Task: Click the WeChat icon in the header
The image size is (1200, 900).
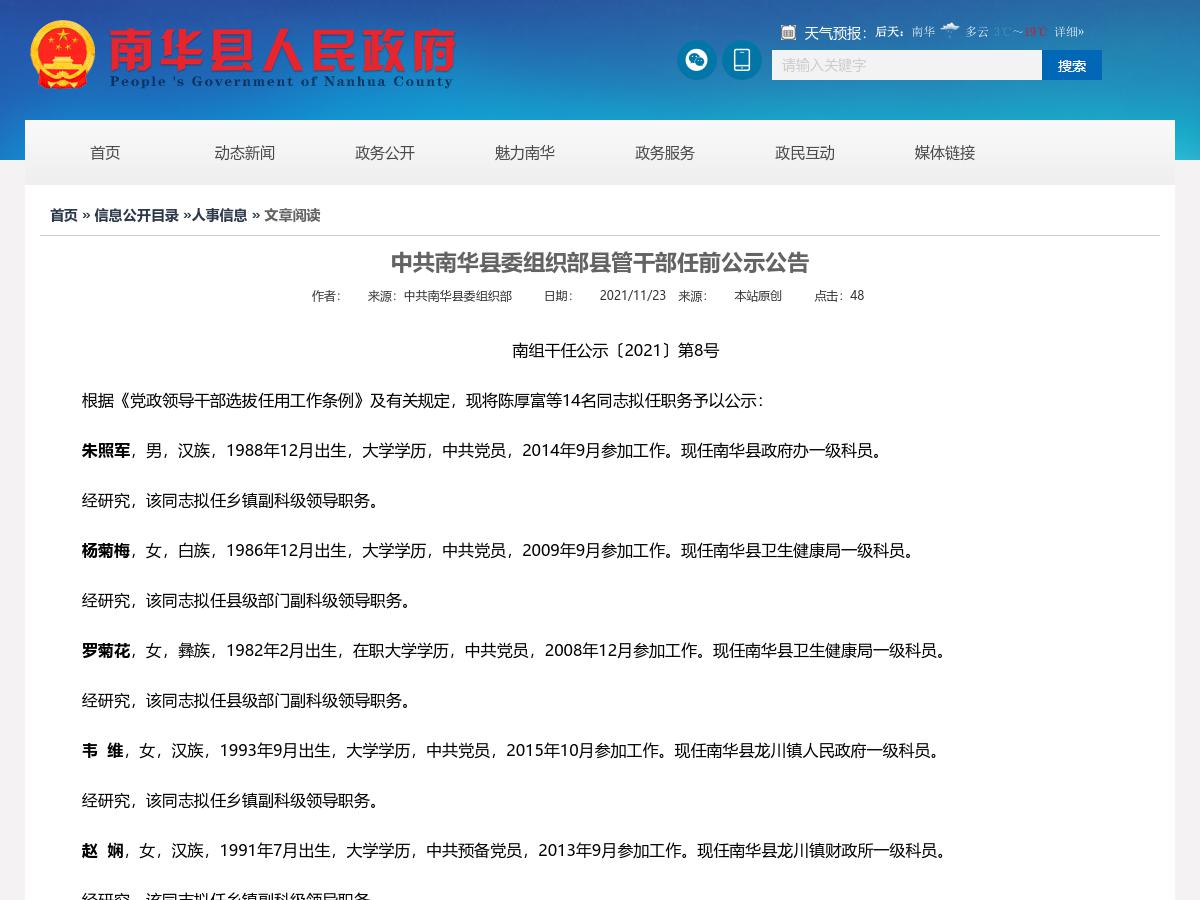Action: point(696,60)
